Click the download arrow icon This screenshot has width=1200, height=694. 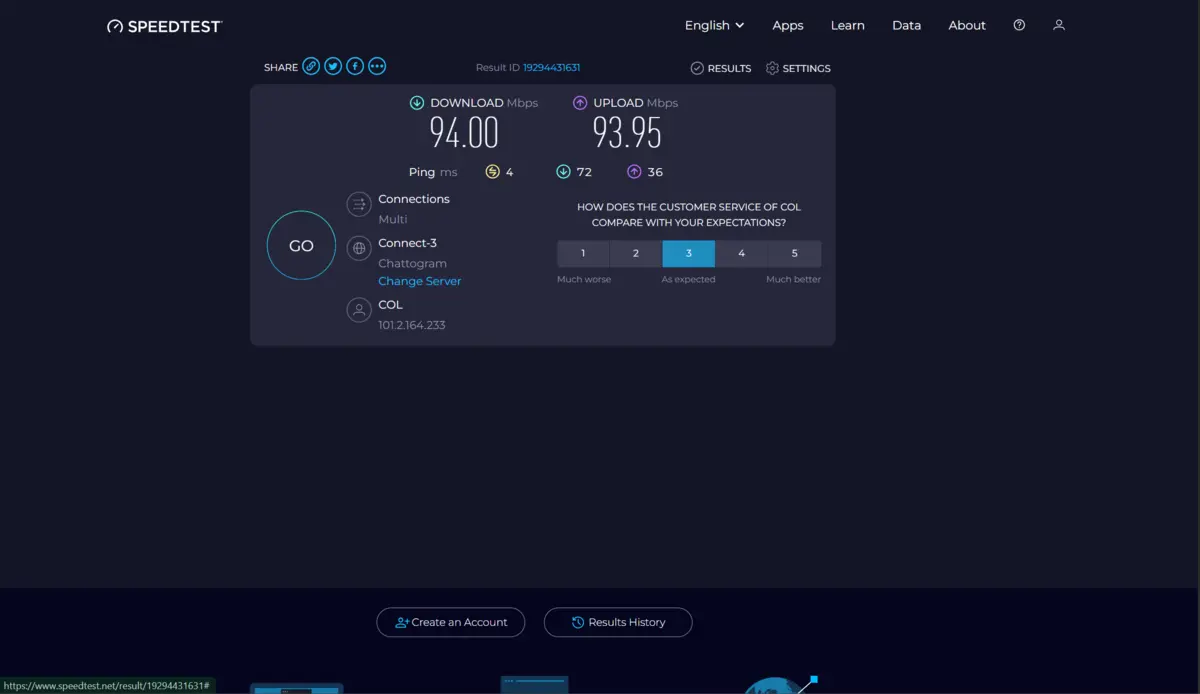pos(417,103)
